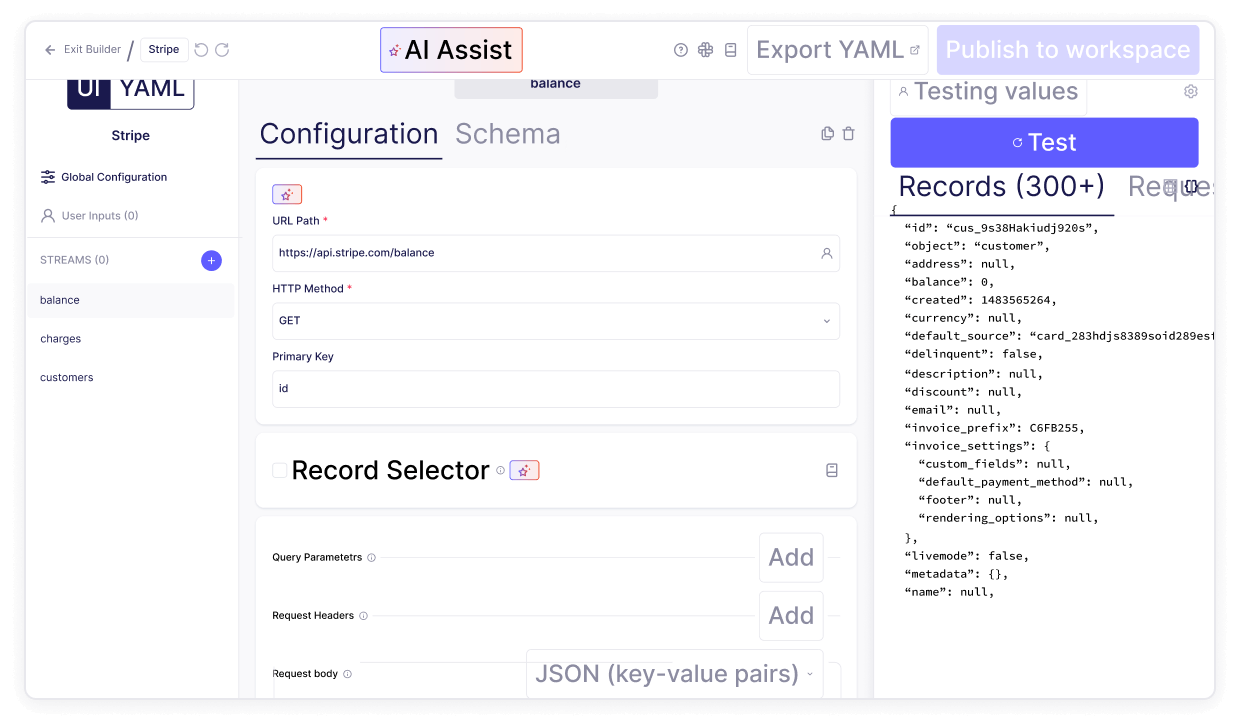Click the undo arrow icon

[202, 50]
